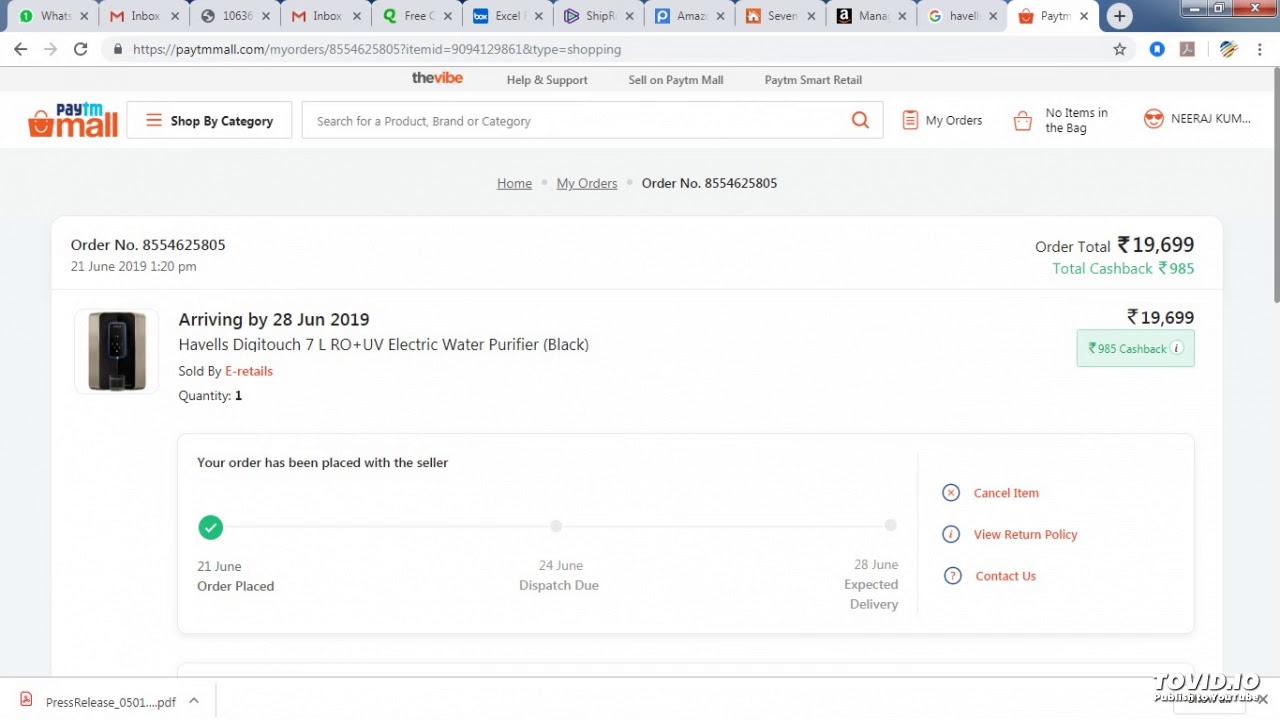Click the browser address bar URL
Screen dimensions: 1280x720
(x=377, y=49)
